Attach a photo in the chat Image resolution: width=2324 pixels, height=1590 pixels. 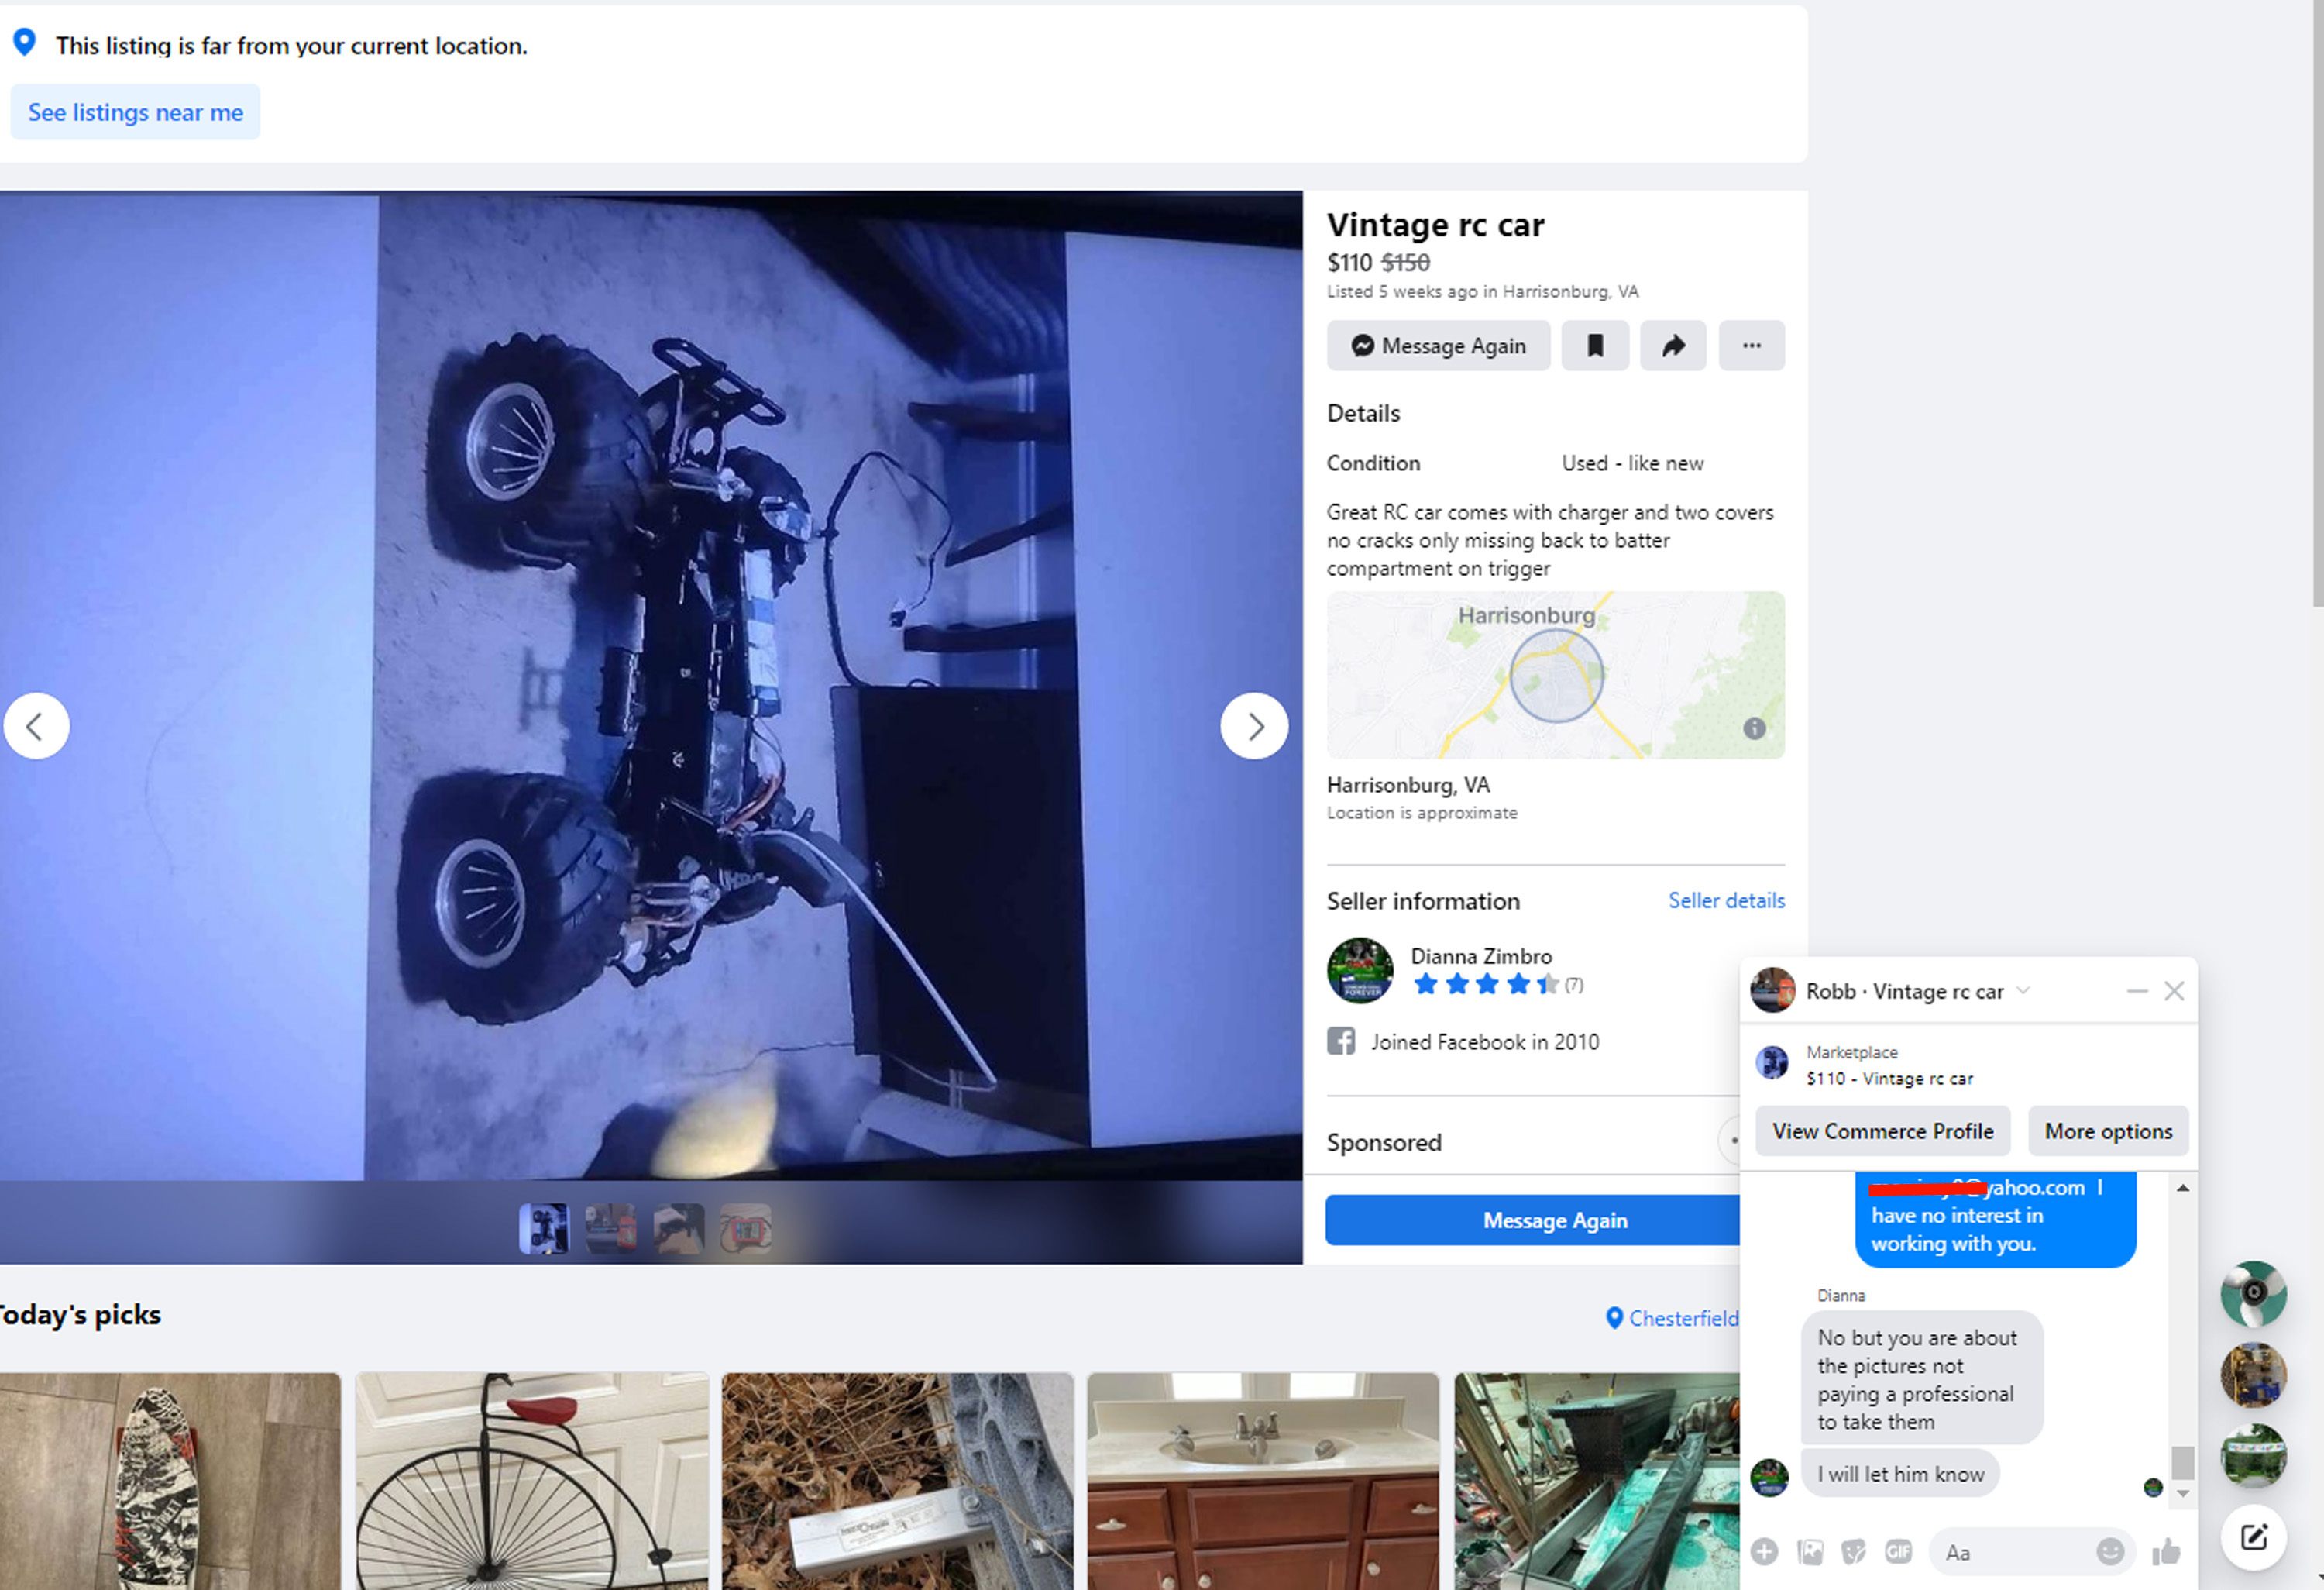[x=1810, y=1552]
